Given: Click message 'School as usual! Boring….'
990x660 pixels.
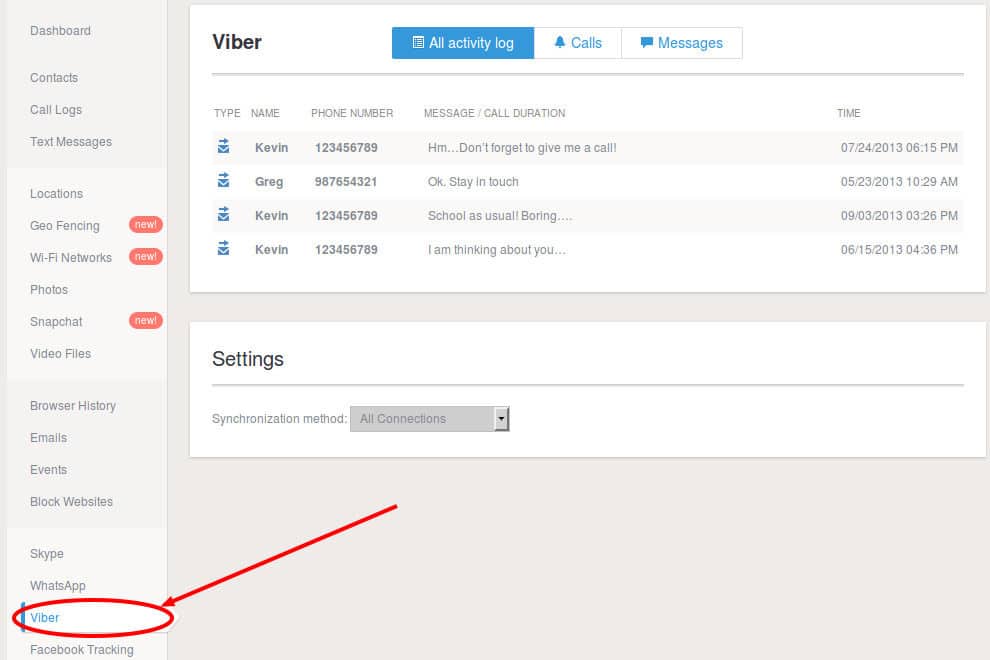Looking at the screenshot, I should tap(500, 216).
